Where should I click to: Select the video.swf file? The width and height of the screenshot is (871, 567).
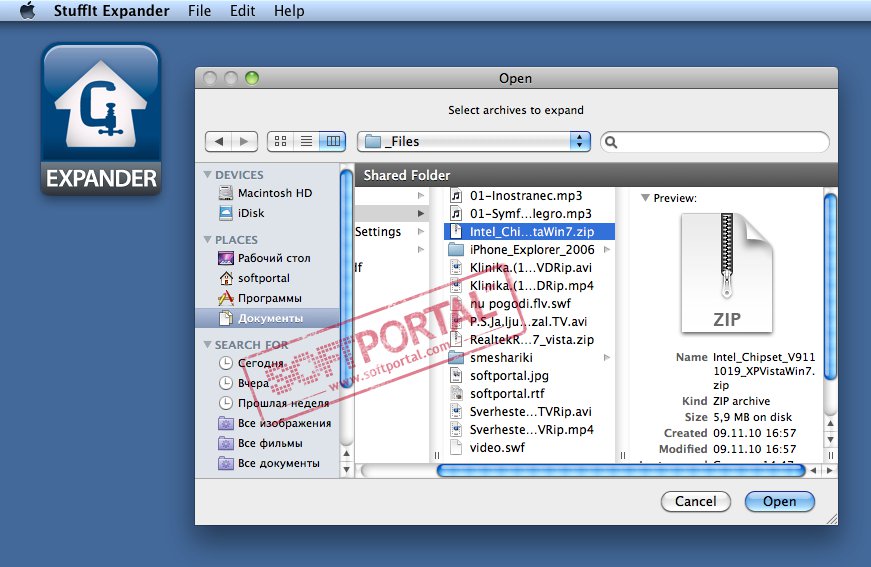(x=529, y=447)
